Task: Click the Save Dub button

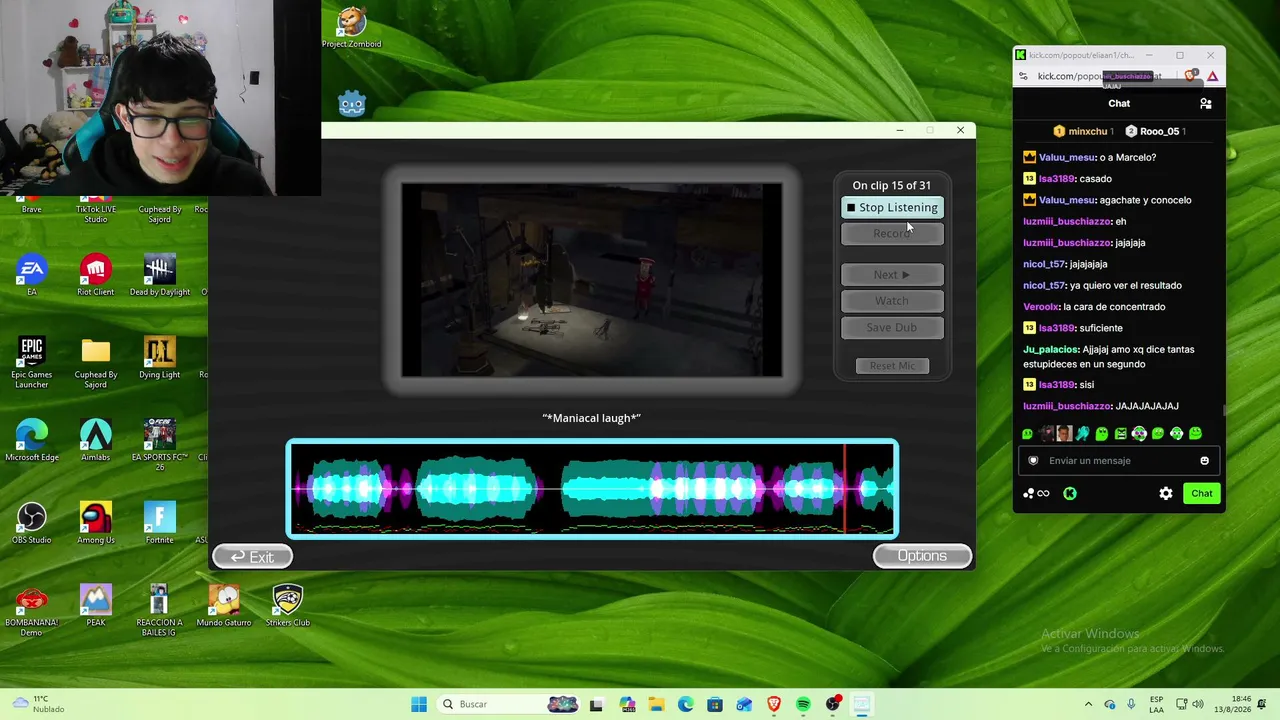Action: tap(892, 327)
